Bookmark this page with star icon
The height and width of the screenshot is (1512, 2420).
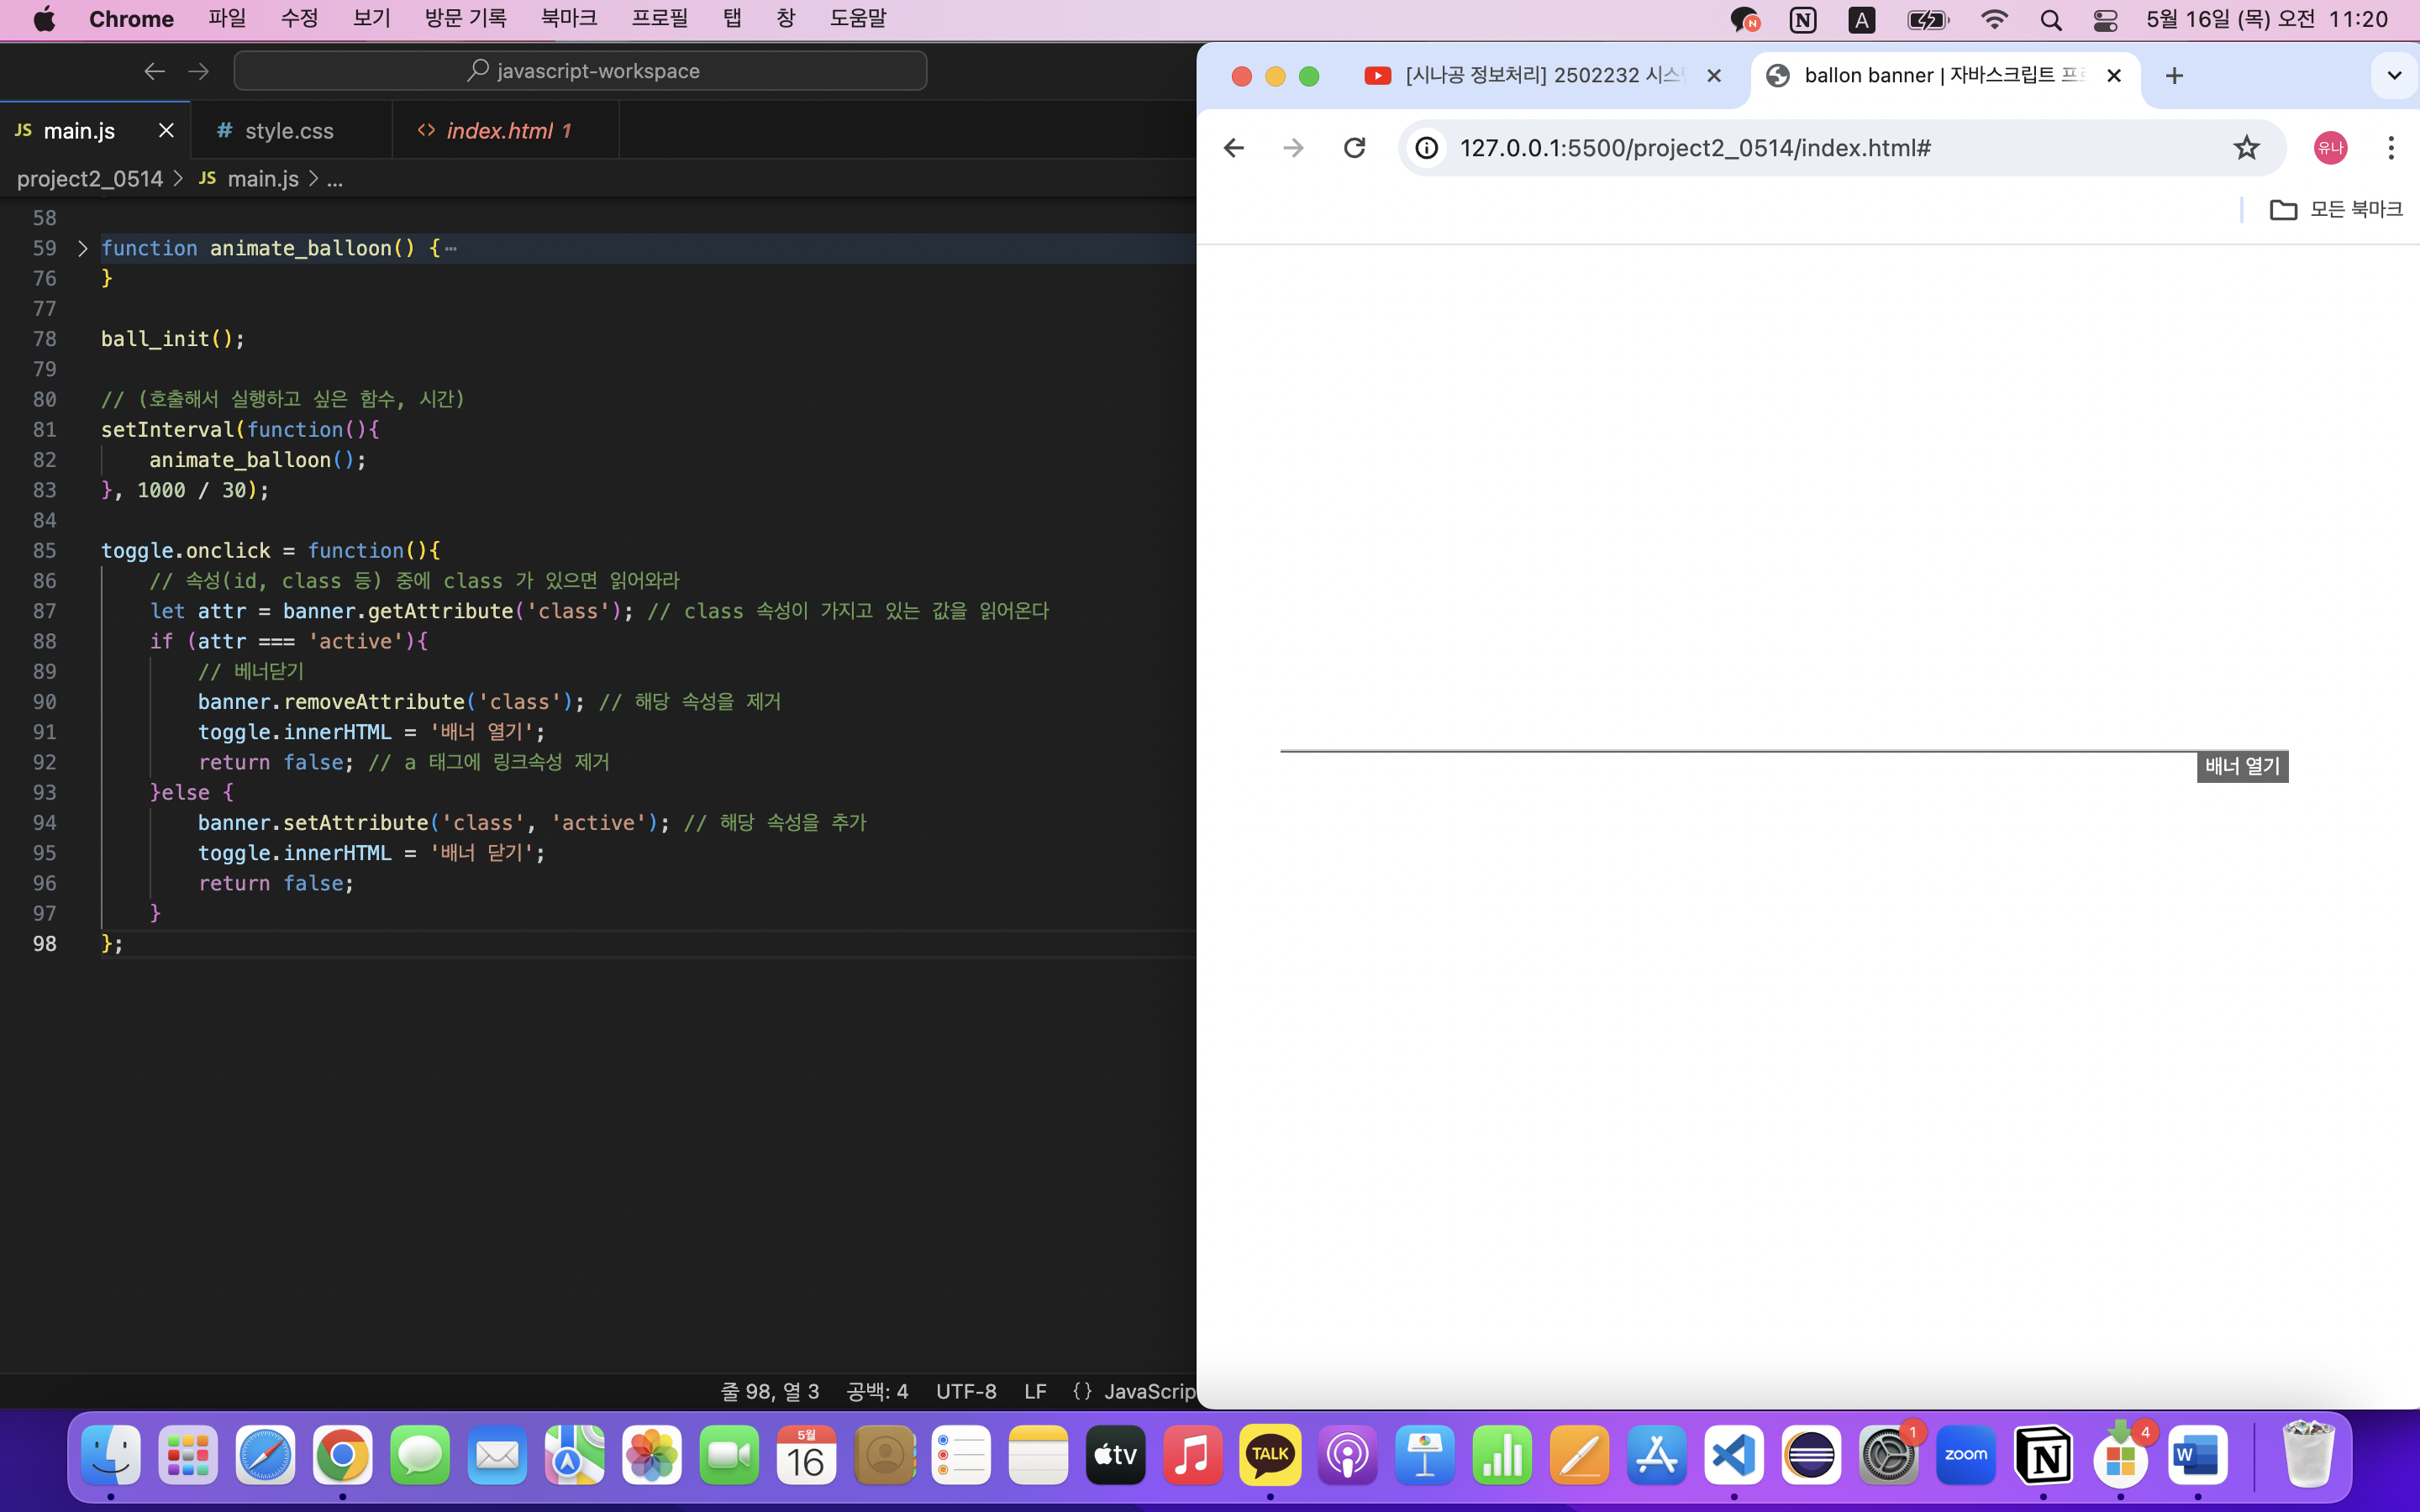pyautogui.click(x=2246, y=148)
